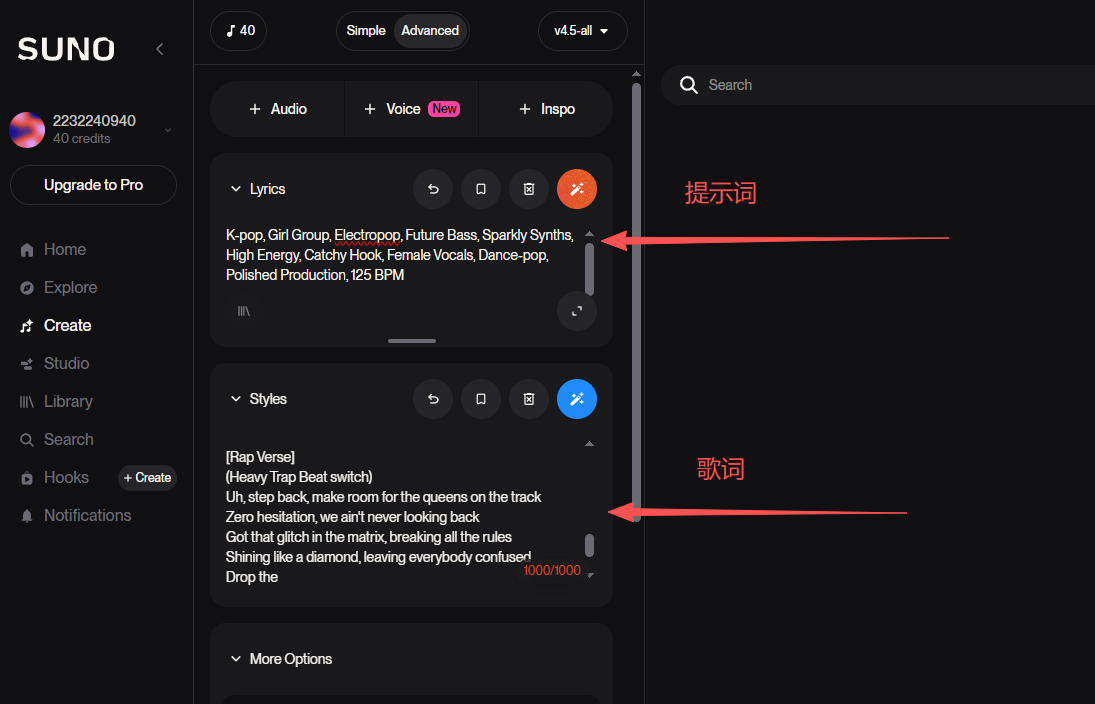Click into the top Search field
1095x704 pixels.
(x=880, y=85)
